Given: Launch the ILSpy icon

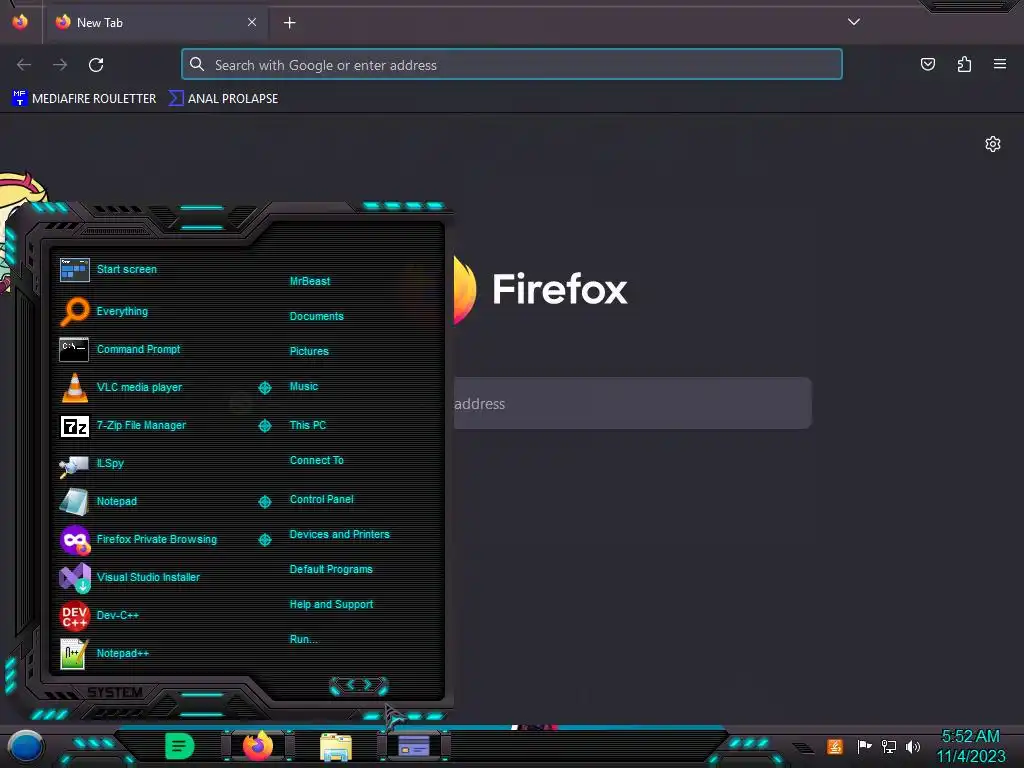Looking at the screenshot, I should point(74,464).
